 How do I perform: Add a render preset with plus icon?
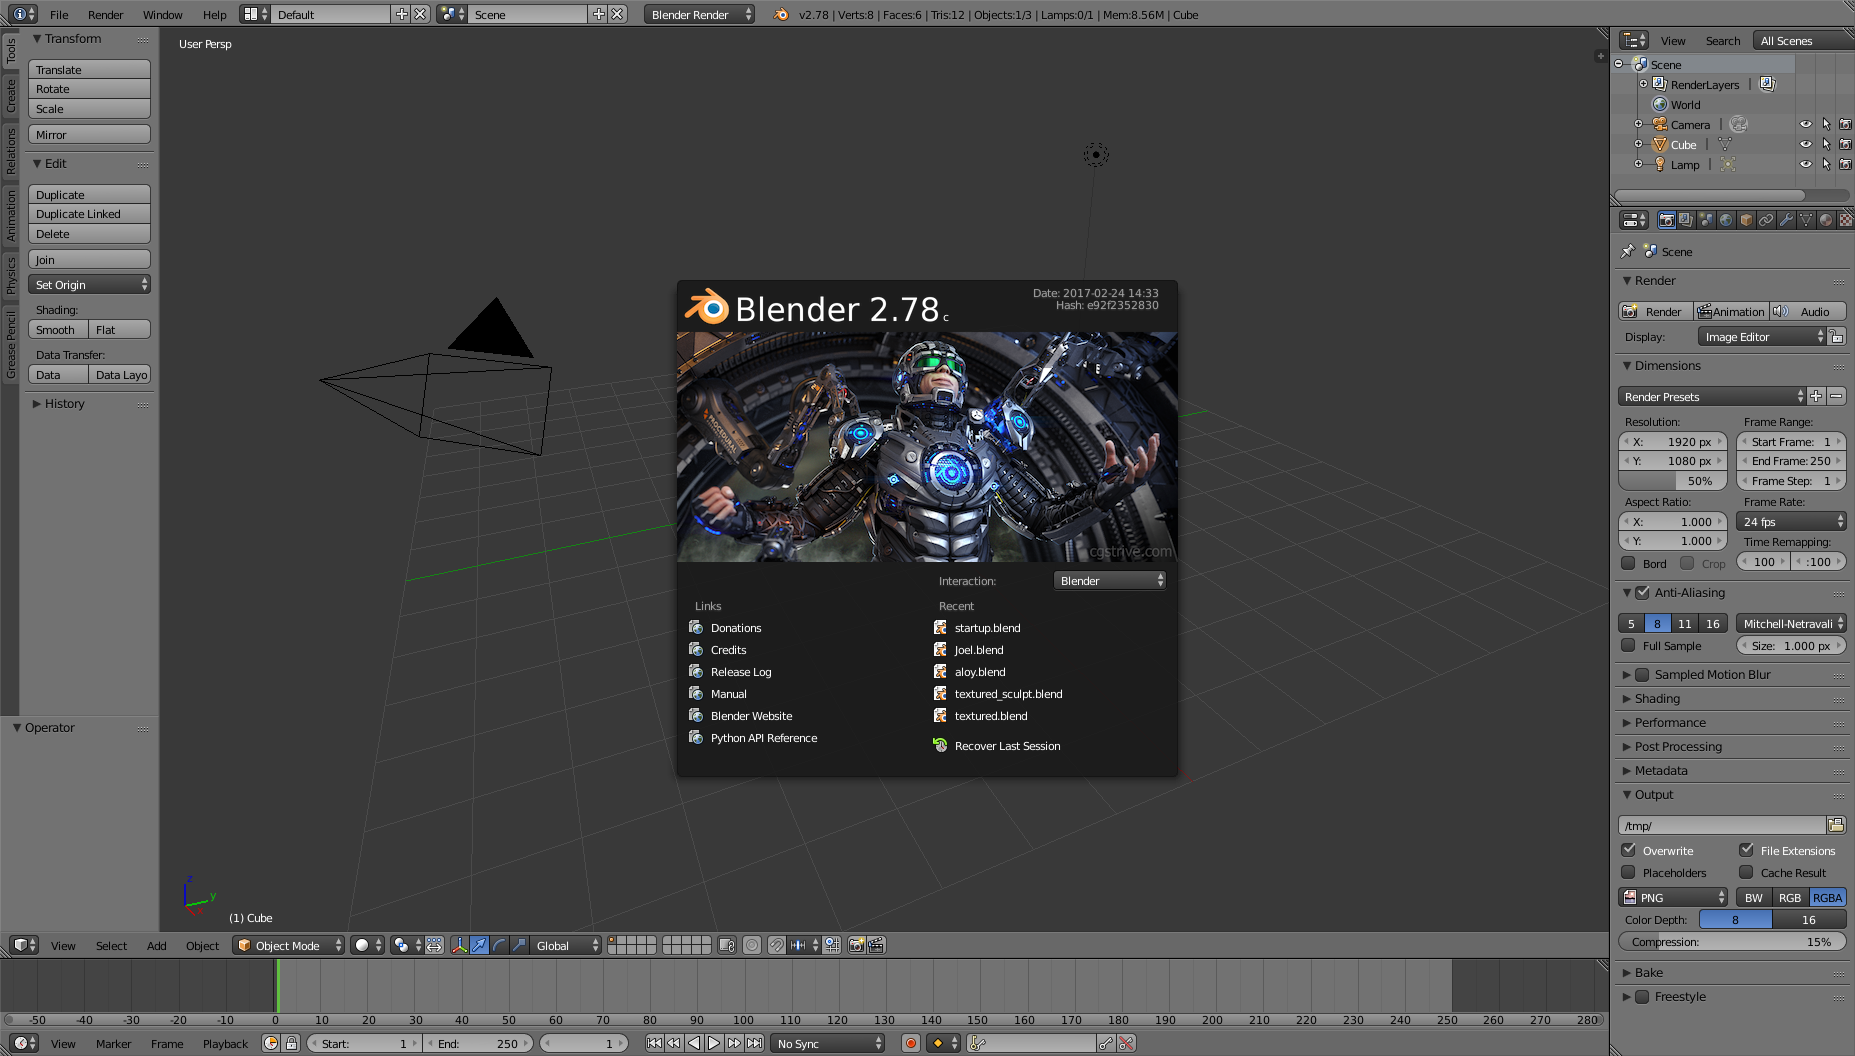(x=1816, y=396)
